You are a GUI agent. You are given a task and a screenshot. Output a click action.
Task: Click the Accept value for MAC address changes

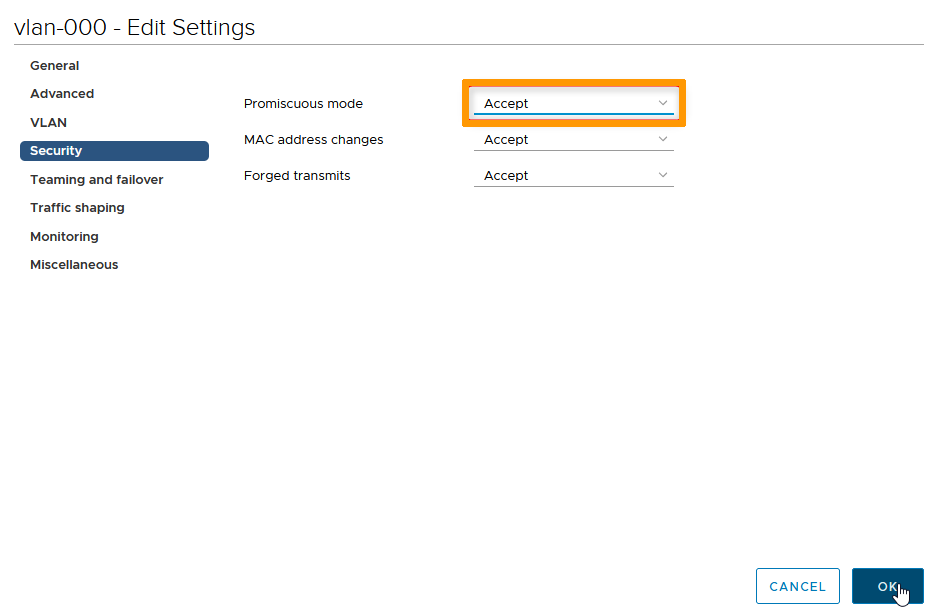pyautogui.click(x=507, y=140)
